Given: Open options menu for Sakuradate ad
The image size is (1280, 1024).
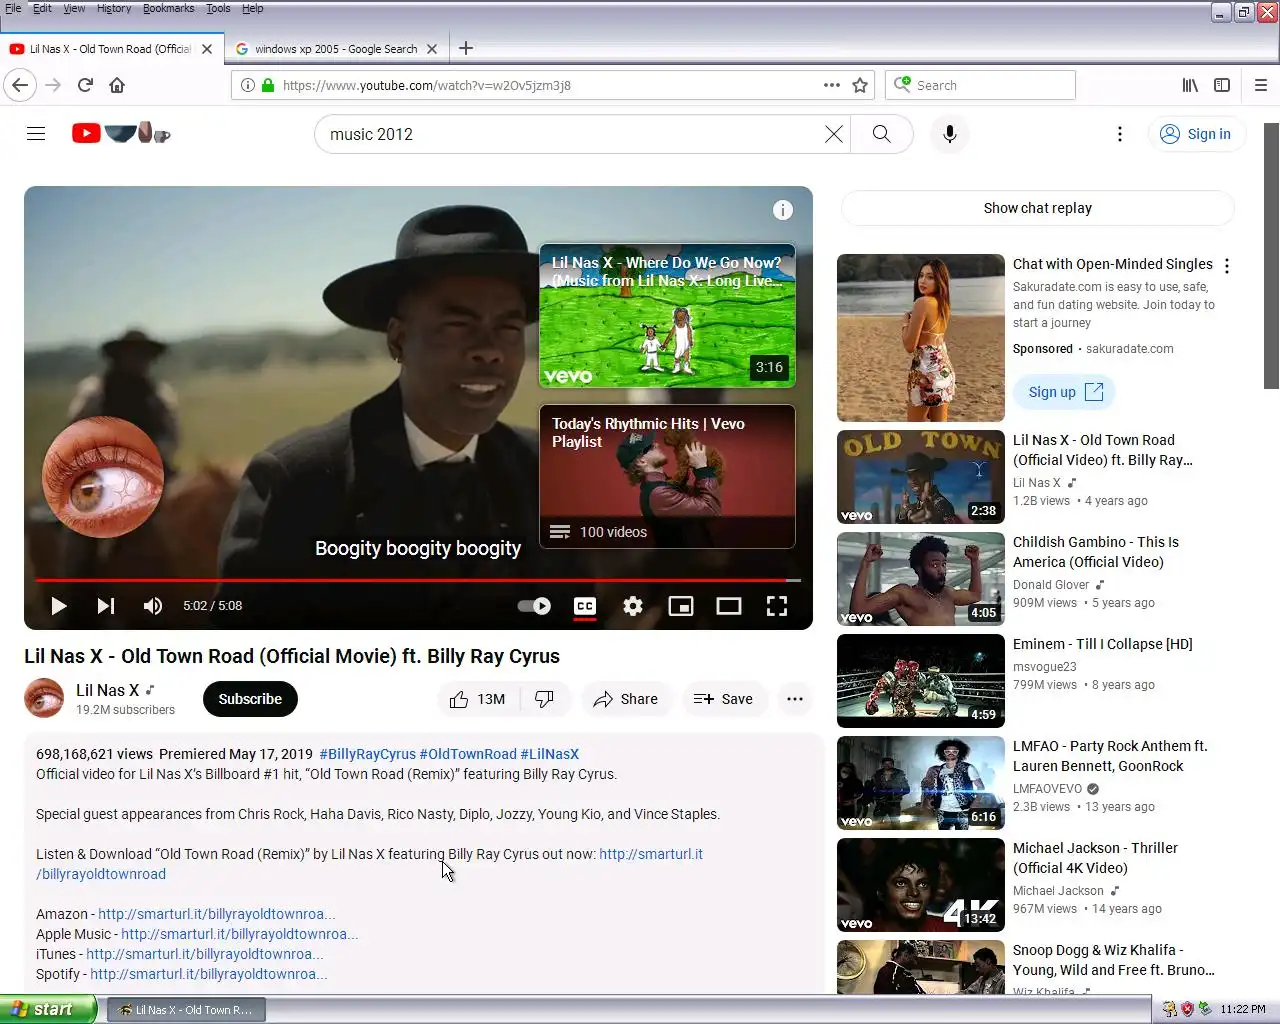Looking at the screenshot, I should pos(1227,266).
